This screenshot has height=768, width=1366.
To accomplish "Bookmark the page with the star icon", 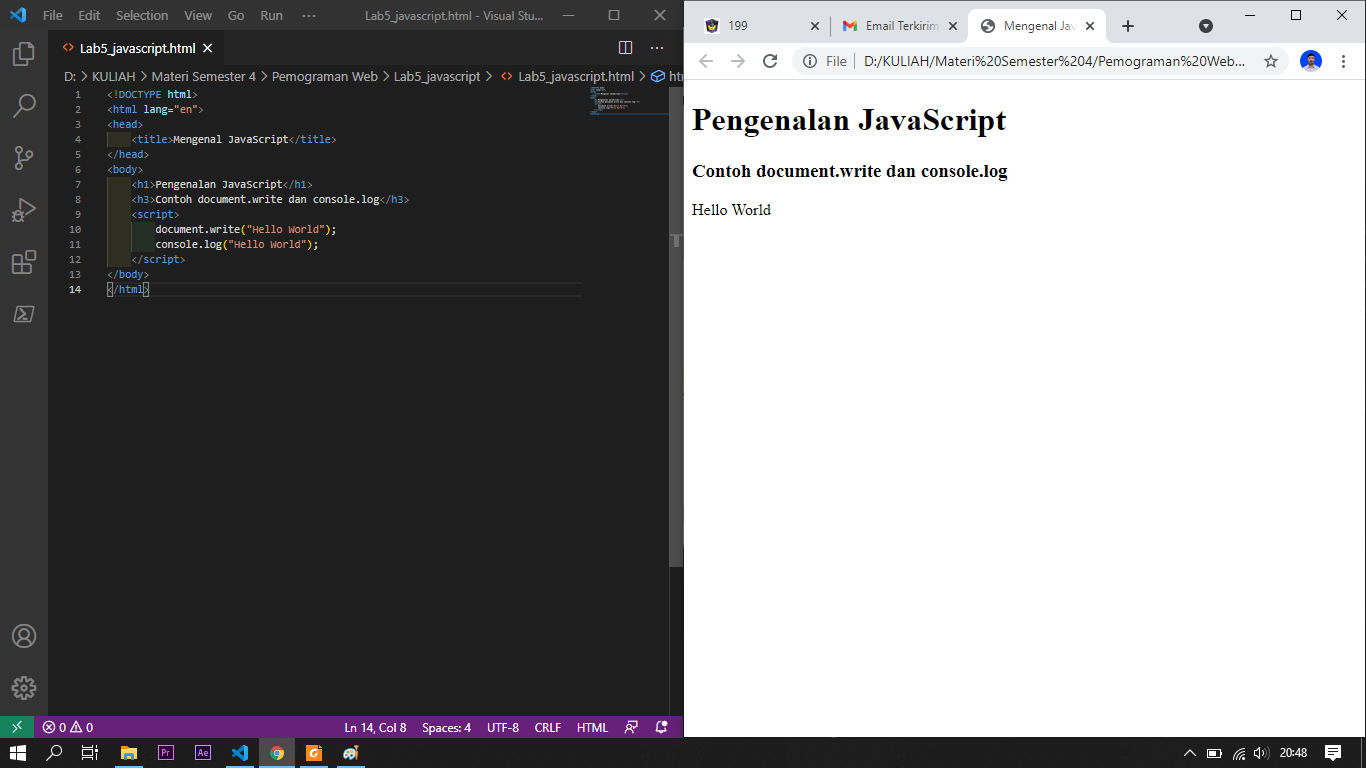I will point(1270,61).
